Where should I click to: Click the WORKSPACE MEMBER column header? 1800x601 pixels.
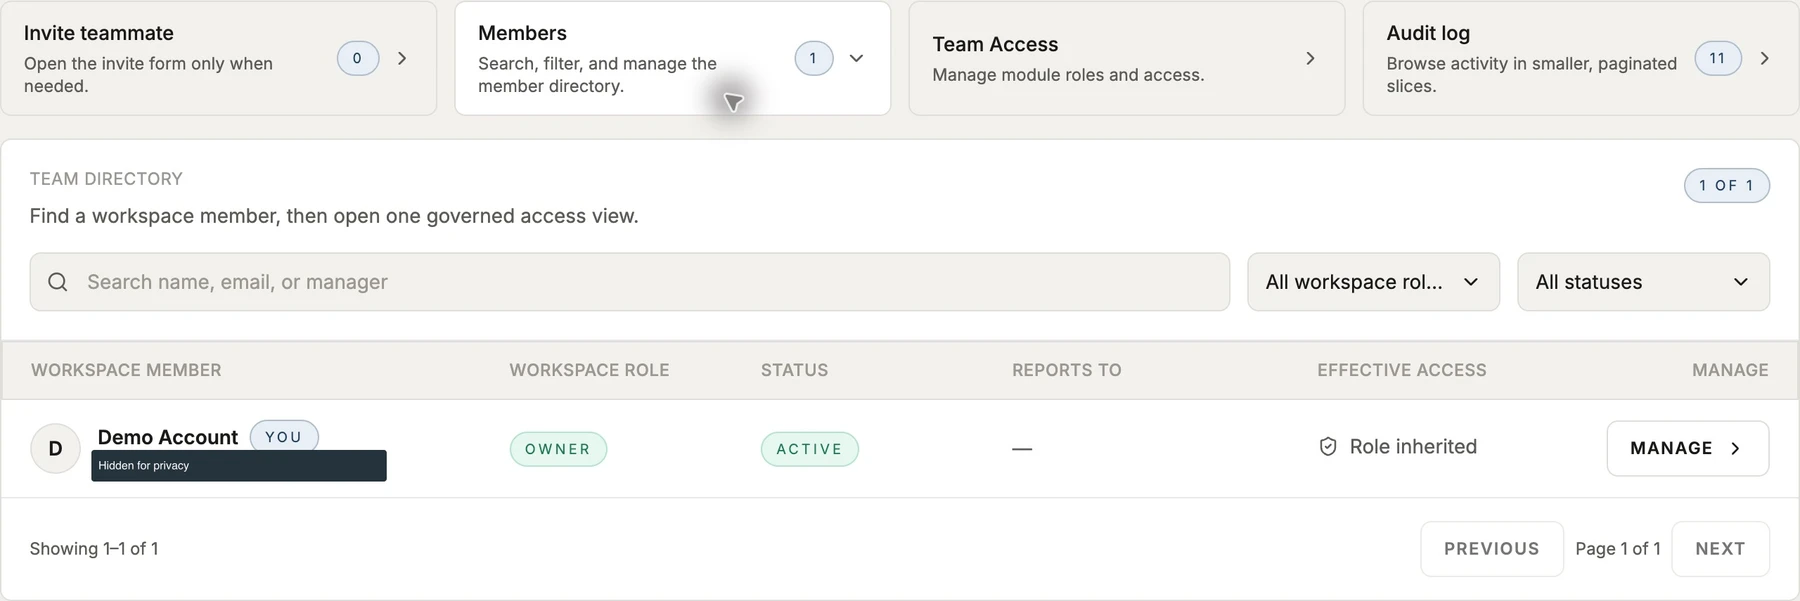(x=126, y=370)
